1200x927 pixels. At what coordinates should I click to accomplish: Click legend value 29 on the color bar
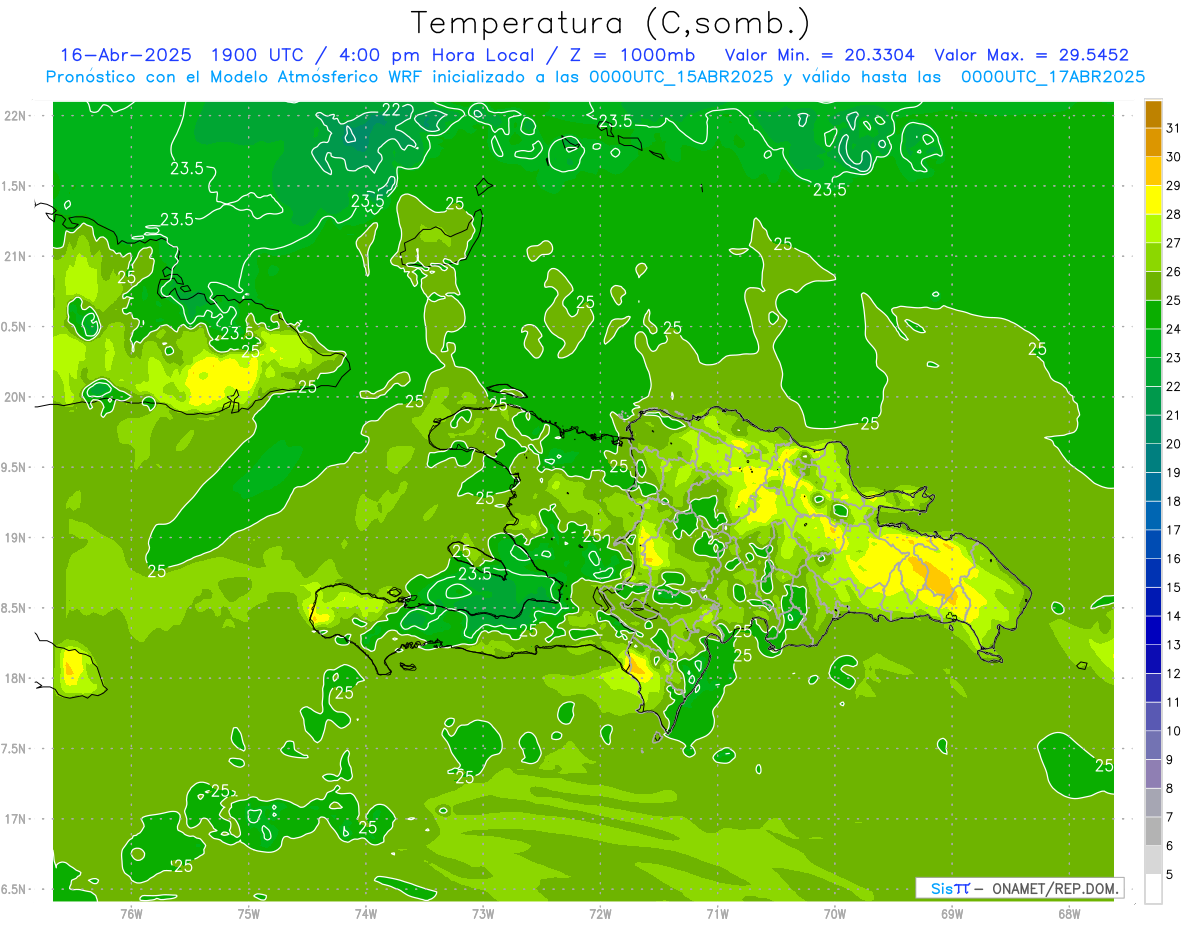(x=1174, y=186)
